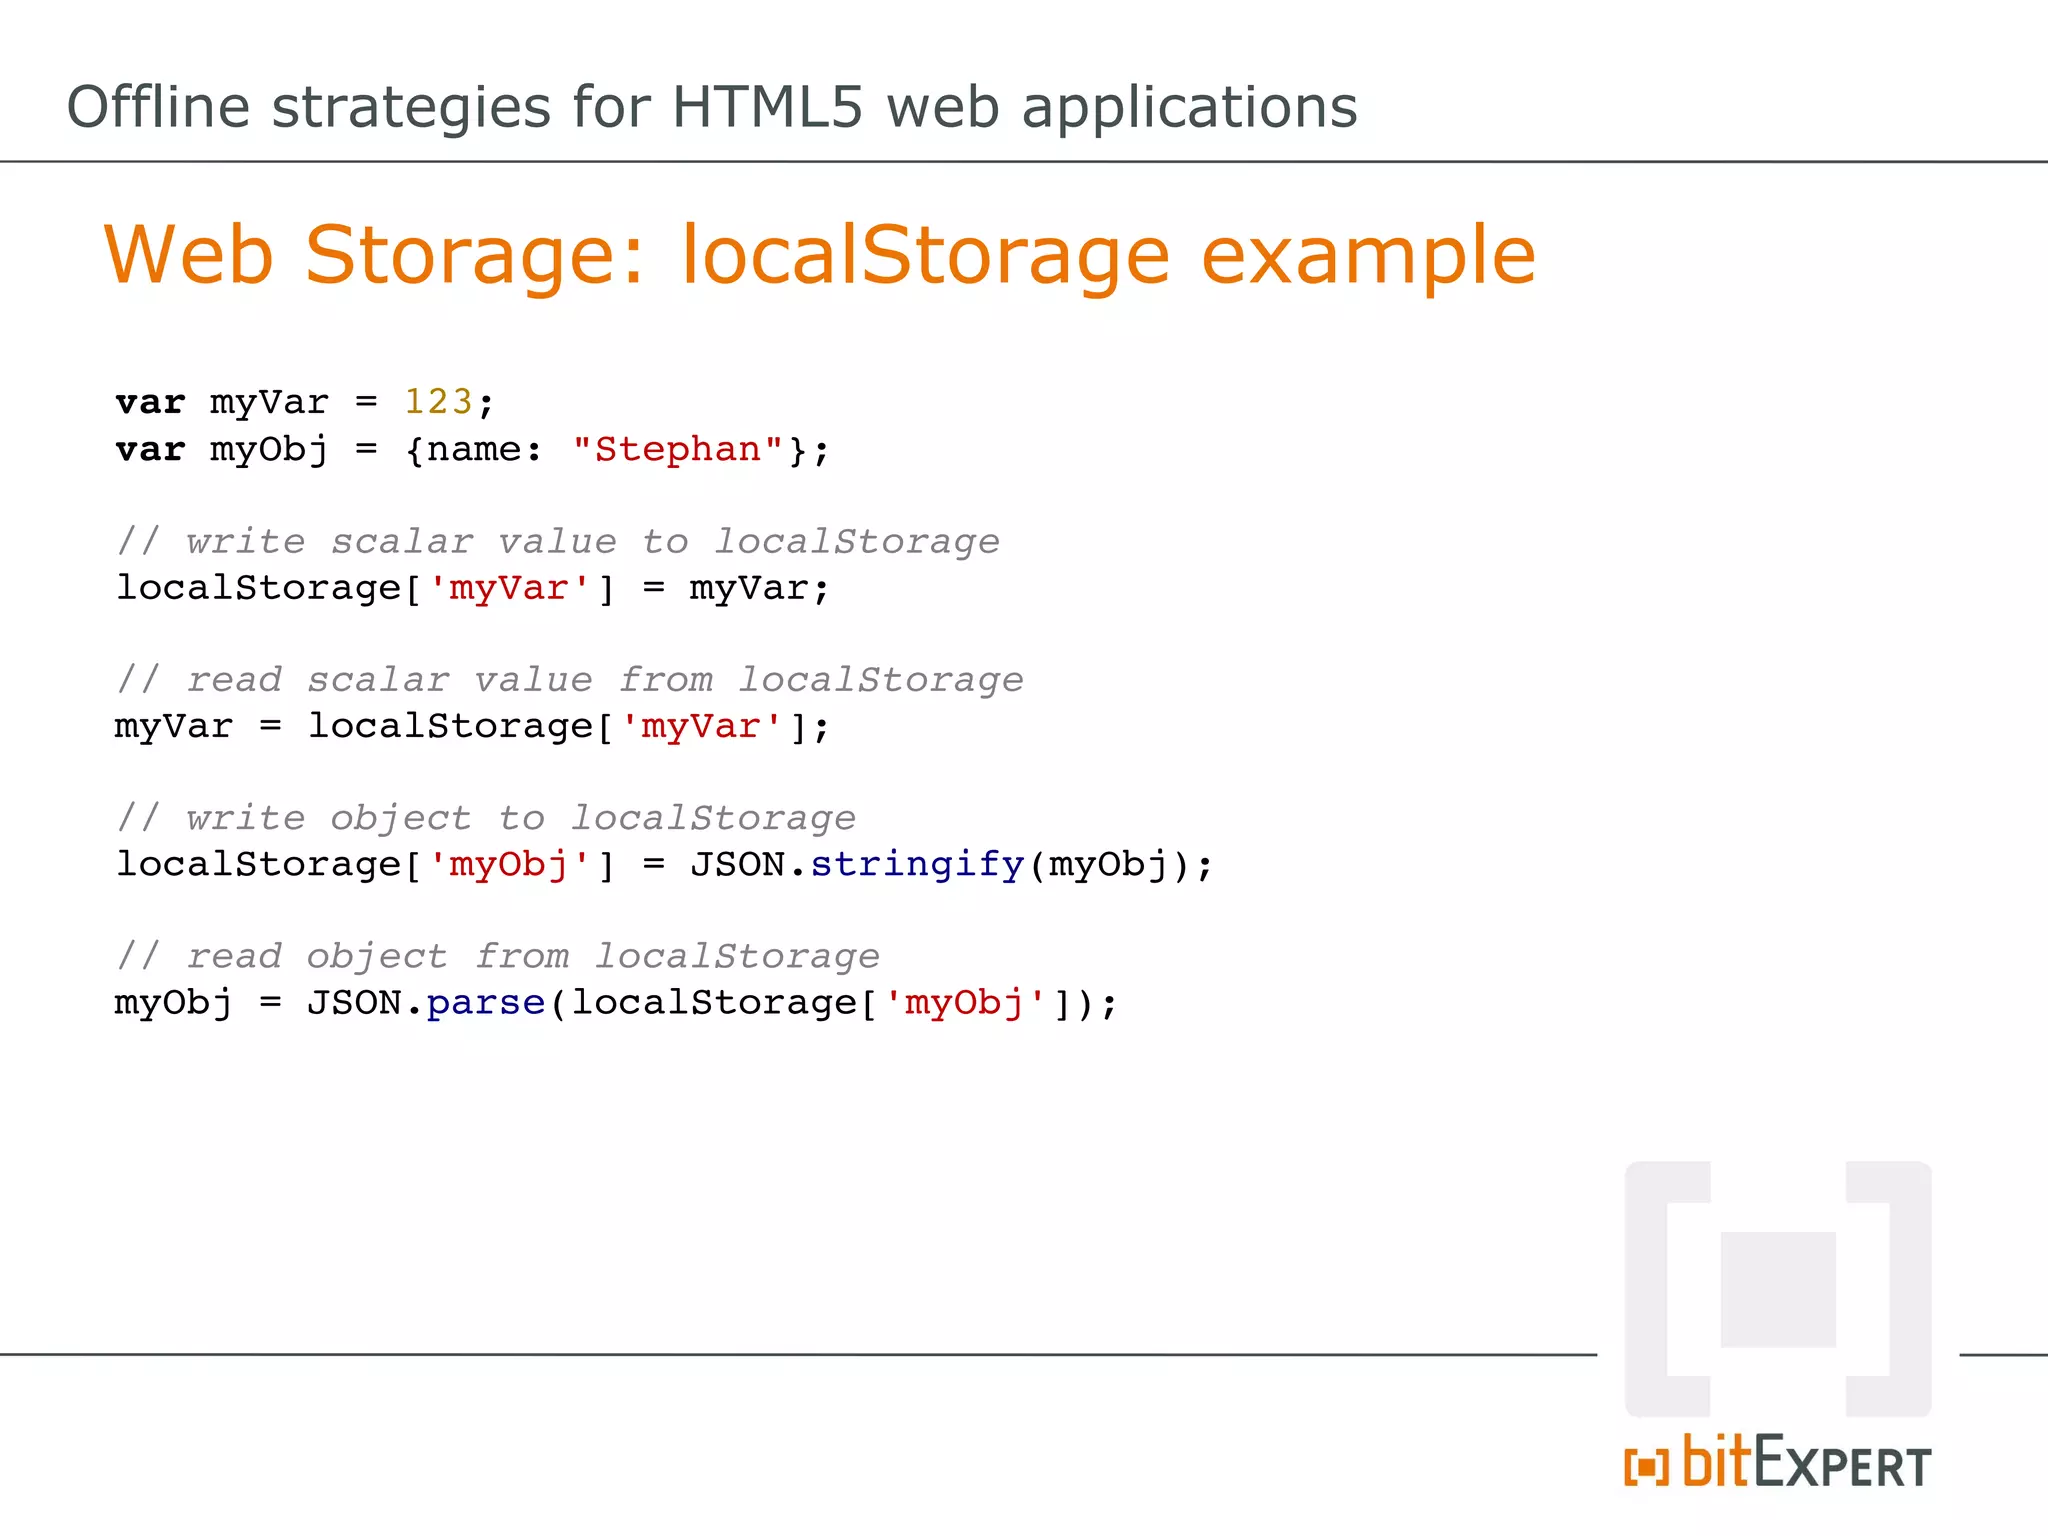Click the JSON.stringify(myObj) code line

665,864
